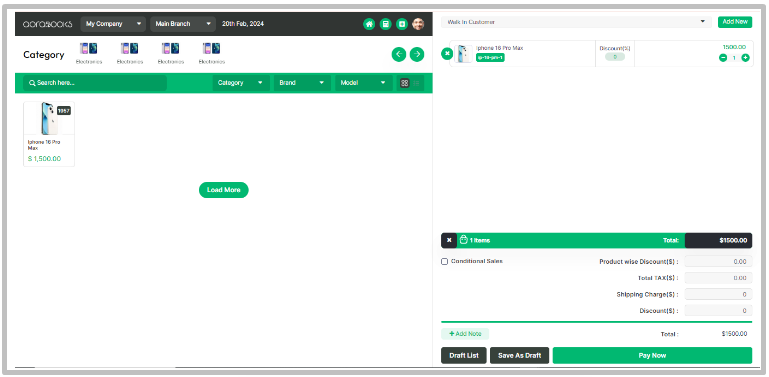
Task: Expand the Category filter dropdown
Action: pyautogui.click(x=241, y=83)
